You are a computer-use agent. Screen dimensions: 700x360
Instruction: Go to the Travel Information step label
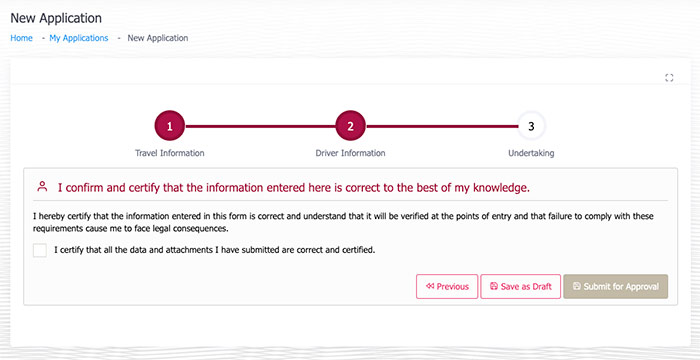(x=170, y=153)
